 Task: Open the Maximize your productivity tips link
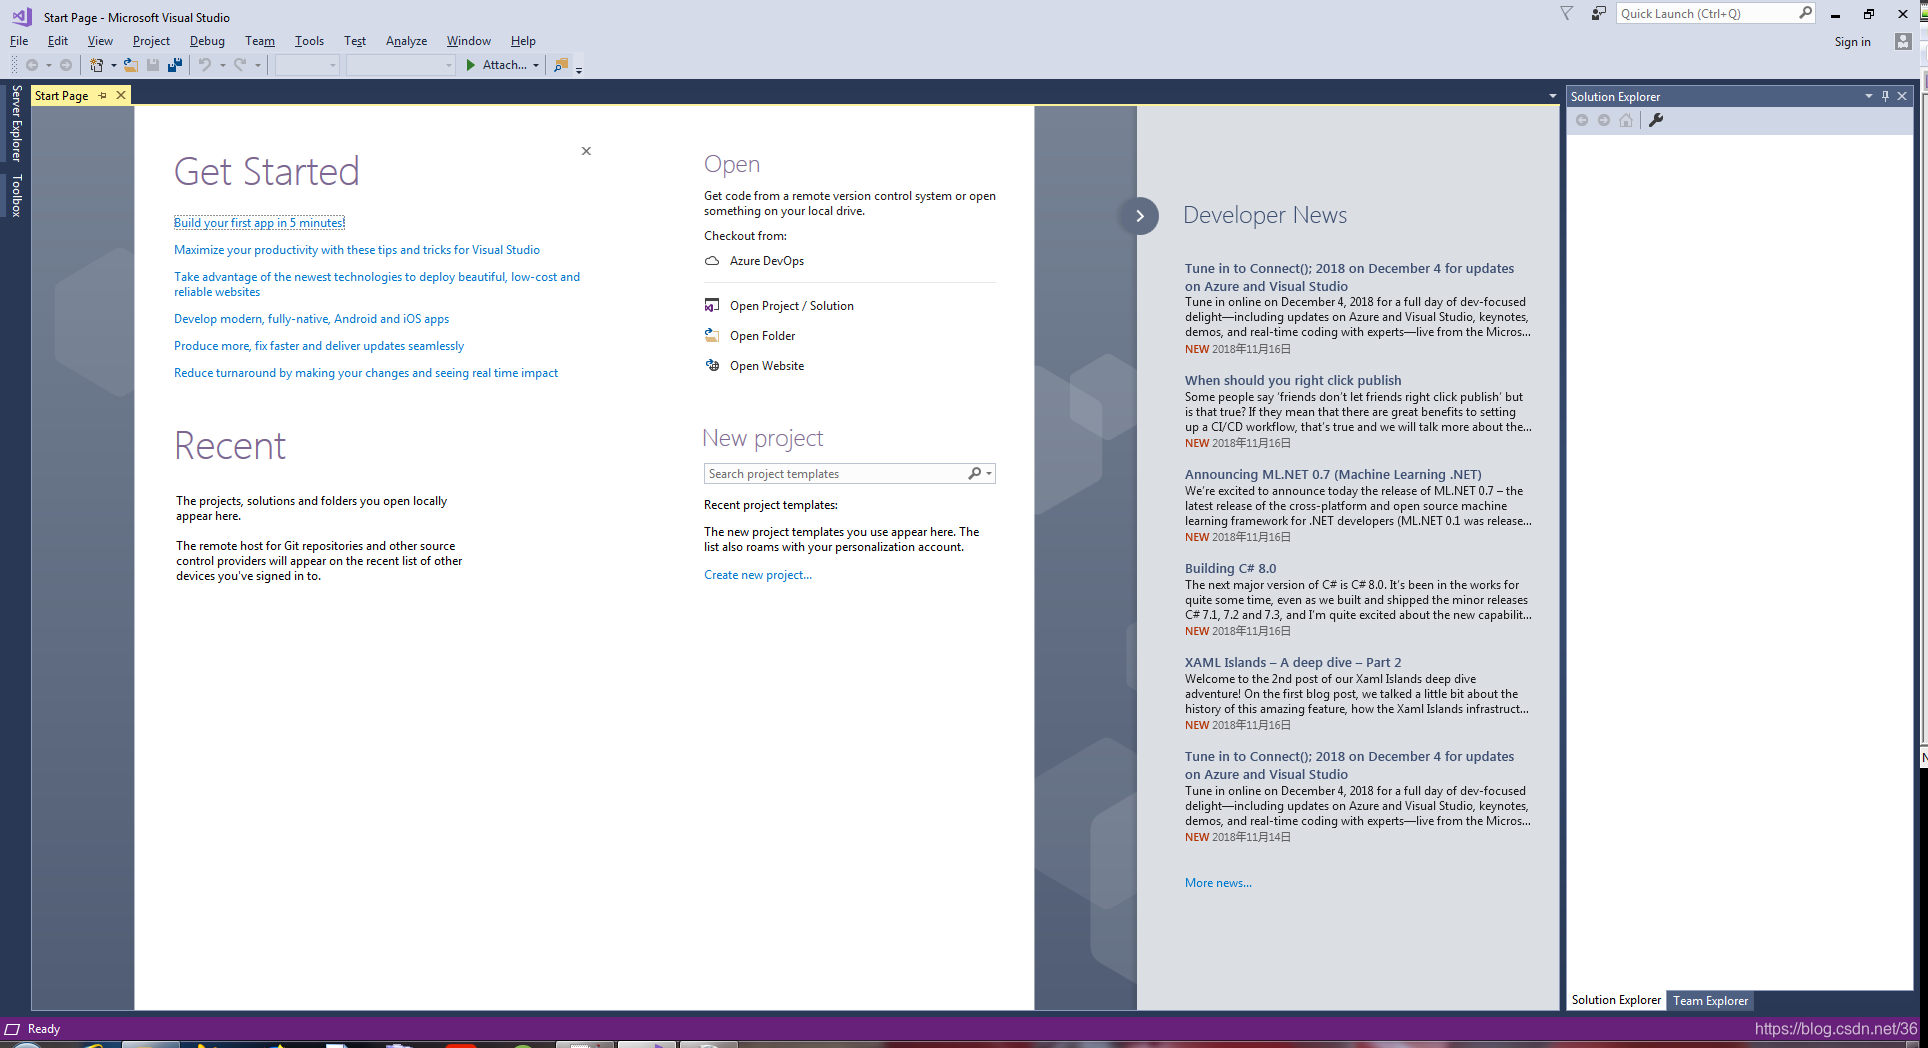(x=357, y=250)
